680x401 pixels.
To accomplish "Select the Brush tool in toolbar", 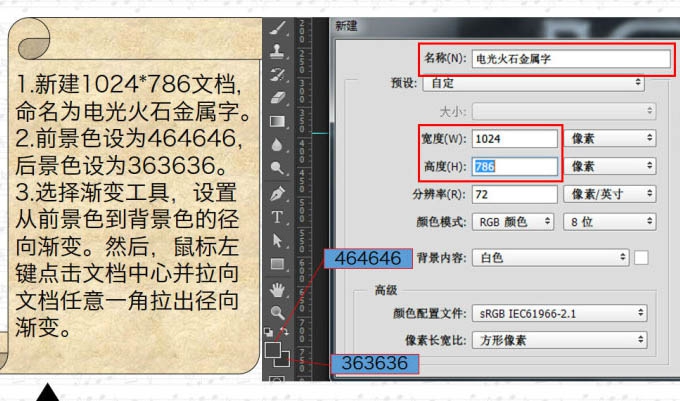I will pos(278,28).
